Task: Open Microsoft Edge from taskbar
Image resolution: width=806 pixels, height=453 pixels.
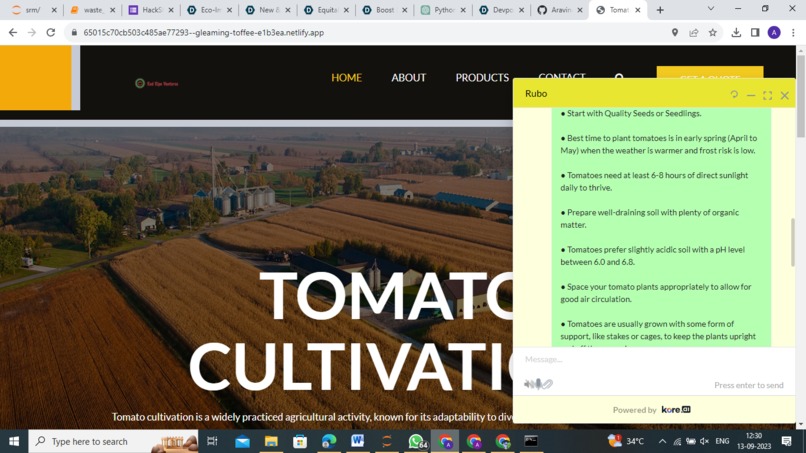Action: tap(329, 441)
